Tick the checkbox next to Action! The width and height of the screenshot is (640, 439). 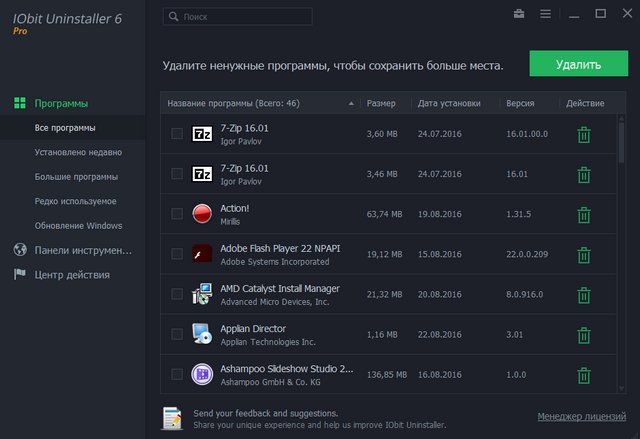pos(177,214)
